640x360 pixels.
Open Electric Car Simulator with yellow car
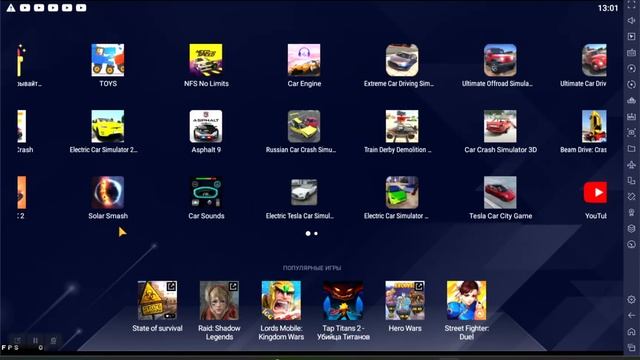[108, 126]
